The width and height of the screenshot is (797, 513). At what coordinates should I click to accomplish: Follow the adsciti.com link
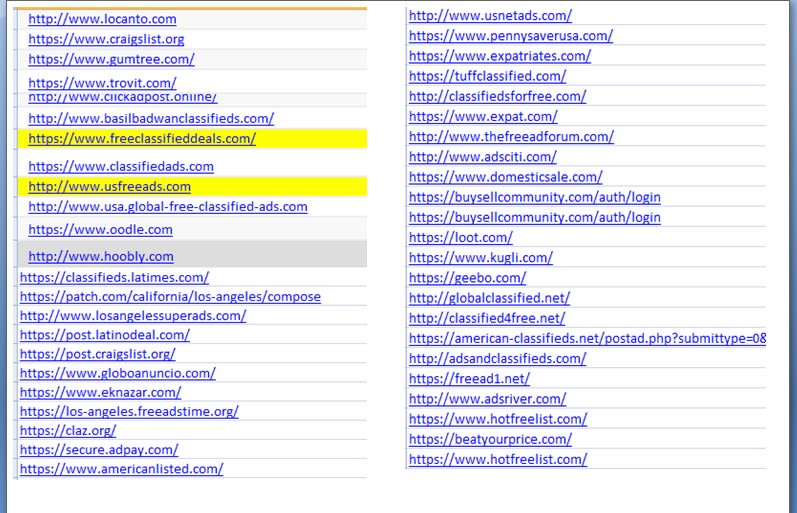tap(482, 157)
